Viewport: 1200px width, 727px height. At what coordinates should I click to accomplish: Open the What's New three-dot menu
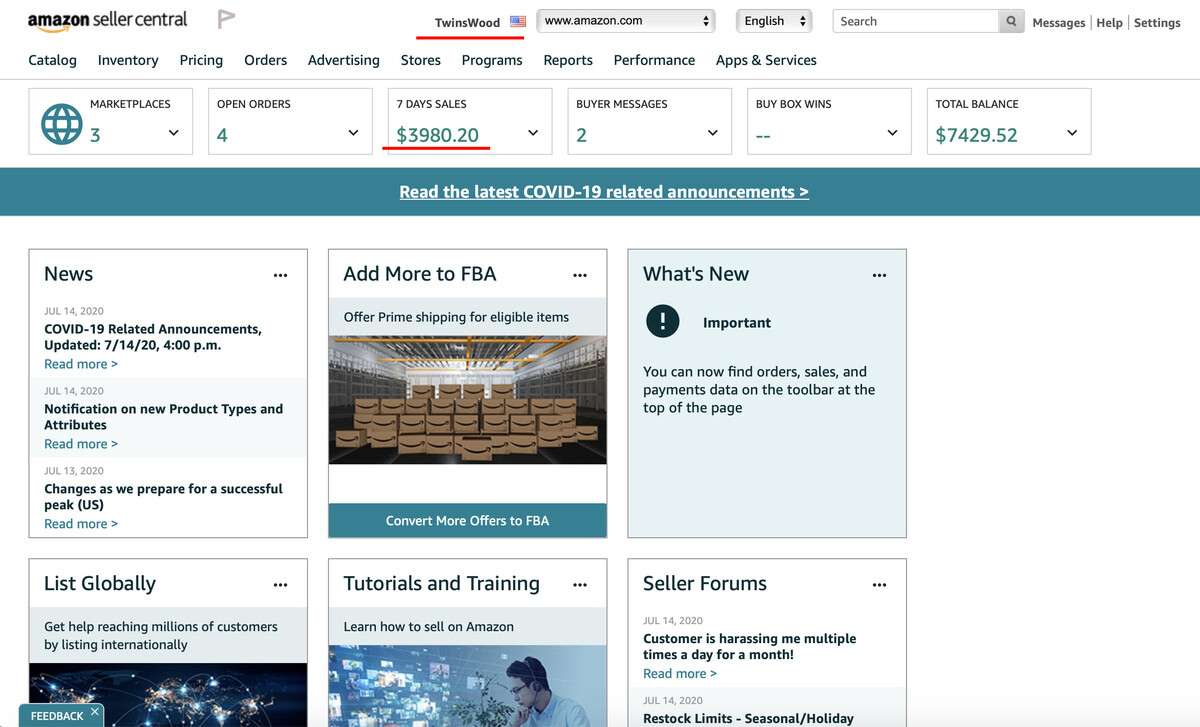879,275
